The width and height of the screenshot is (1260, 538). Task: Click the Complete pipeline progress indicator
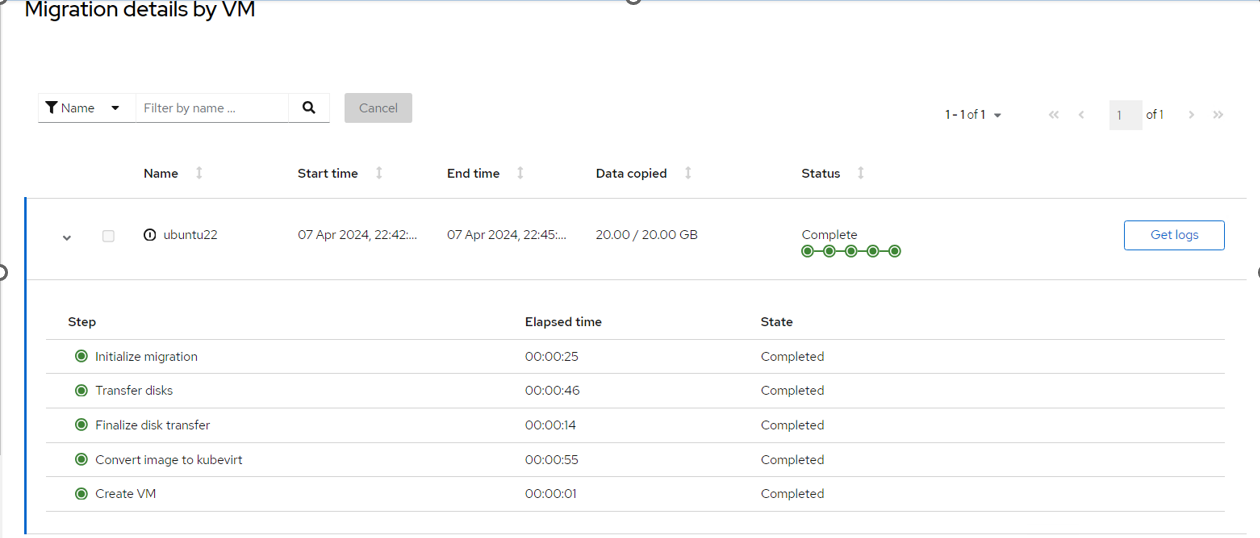click(x=851, y=251)
